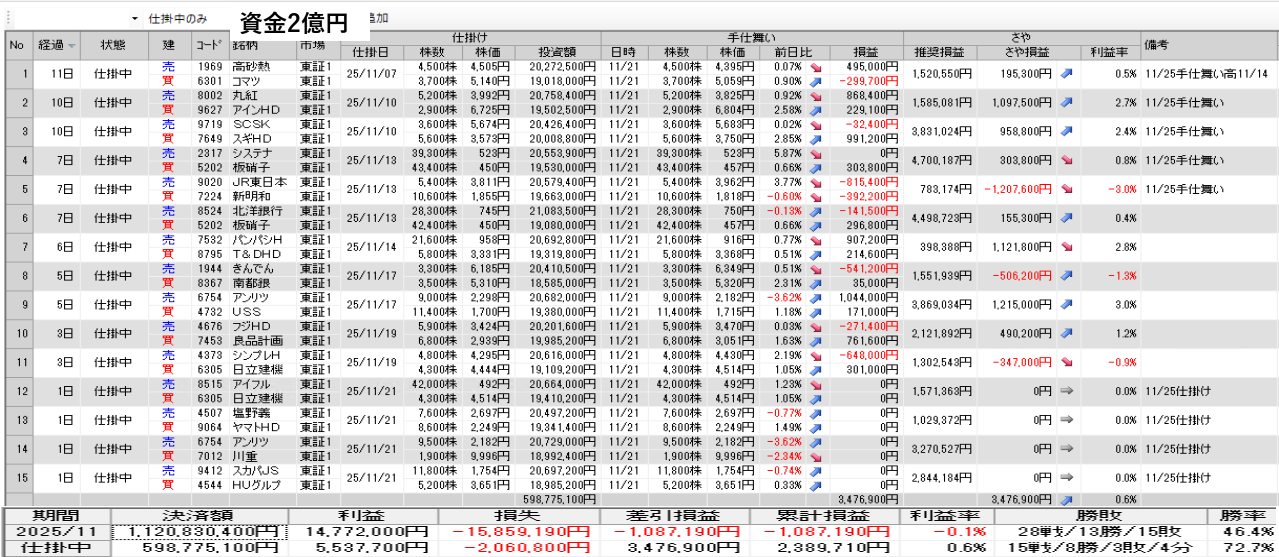This screenshot has height=557, width=1279.
Task: Click the sort arrow in the さや損益 column header
Action: (x=1067, y=52)
